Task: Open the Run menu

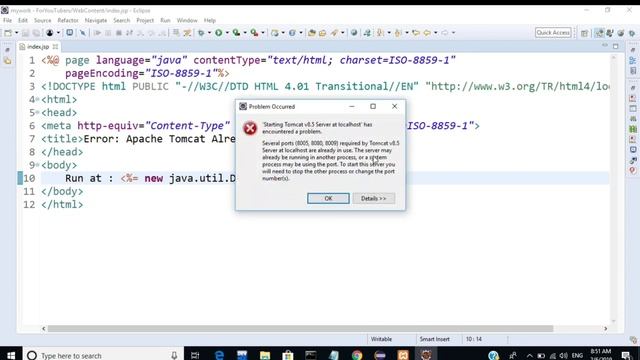Action: pyautogui.click(x=165, y=20)
